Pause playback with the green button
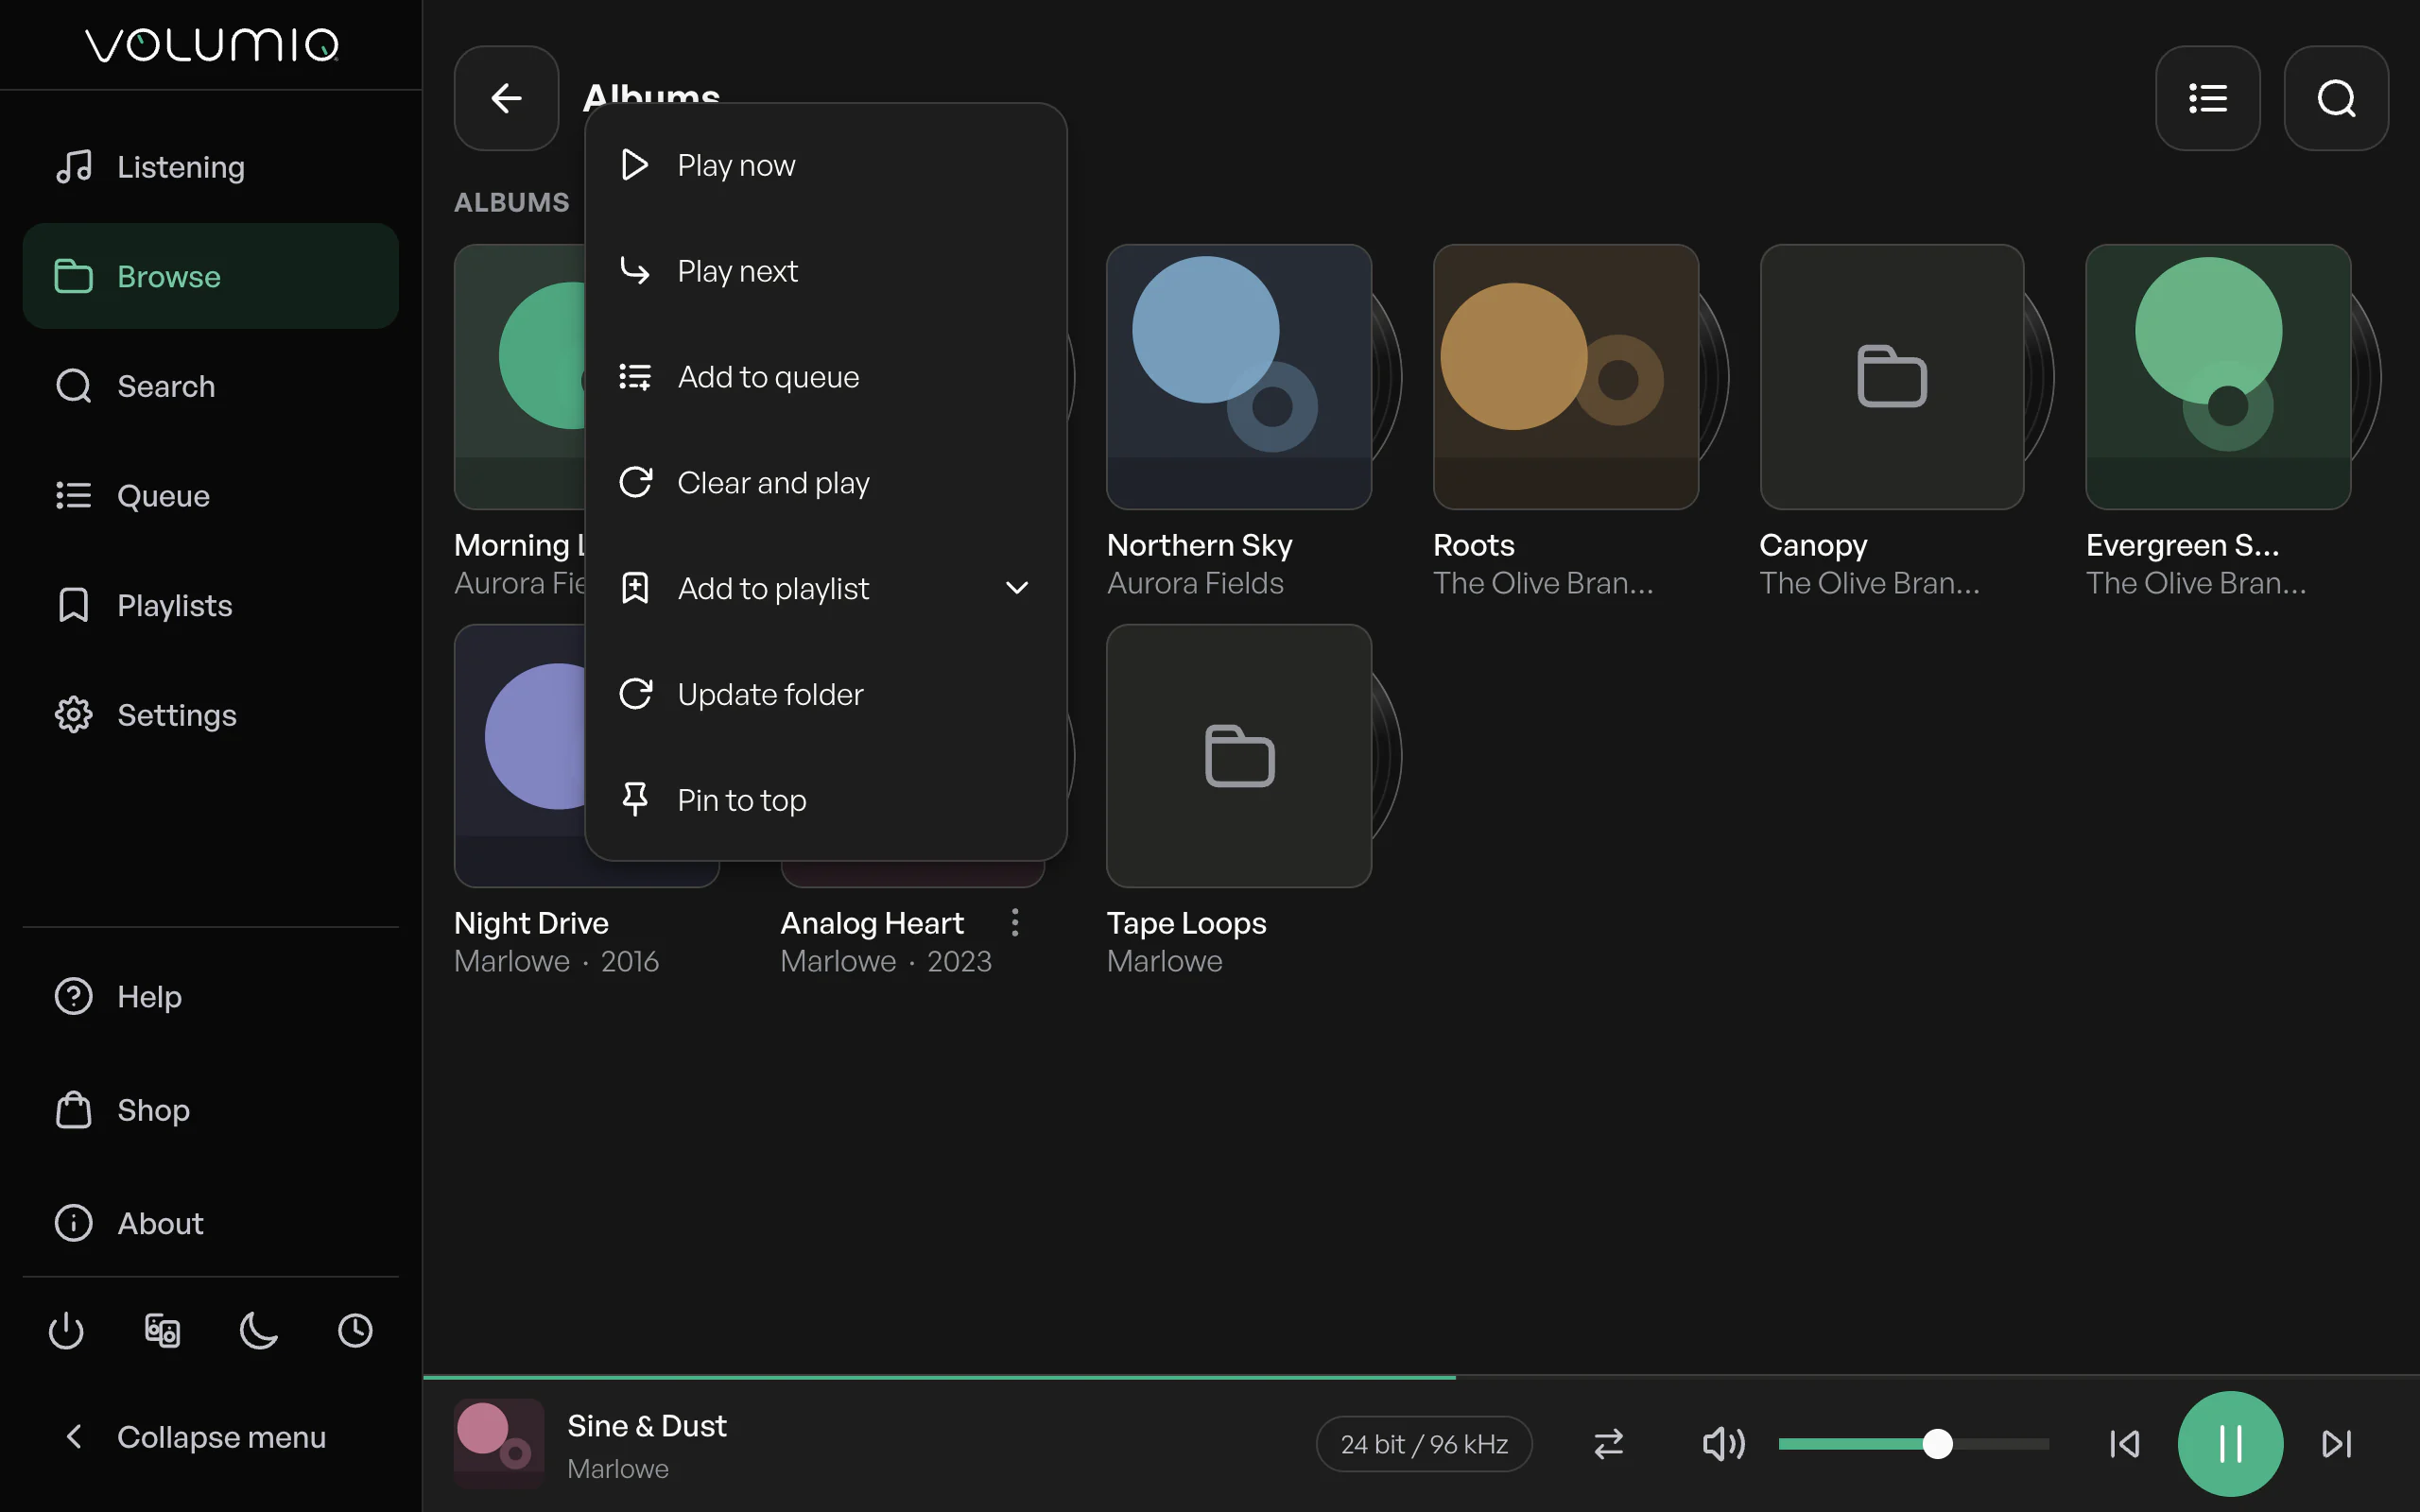This screenshot has height=1512, width=2420. click(x=2230, y=1443)
